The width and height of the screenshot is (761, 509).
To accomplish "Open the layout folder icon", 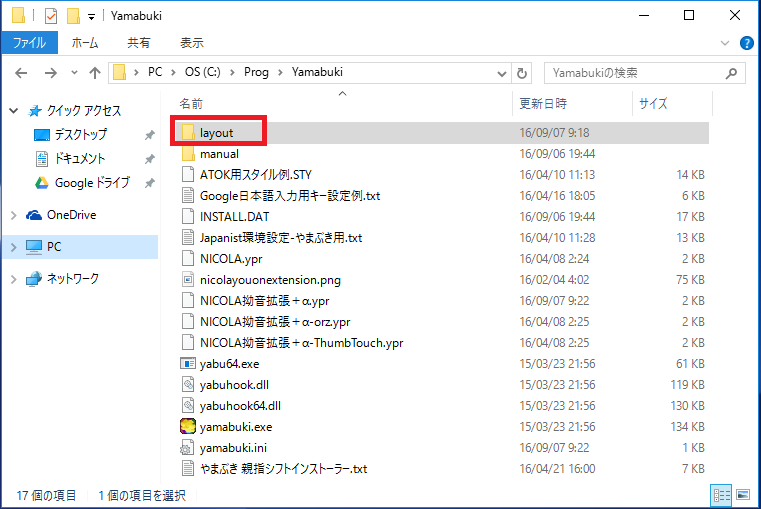I will pos(188,132).
